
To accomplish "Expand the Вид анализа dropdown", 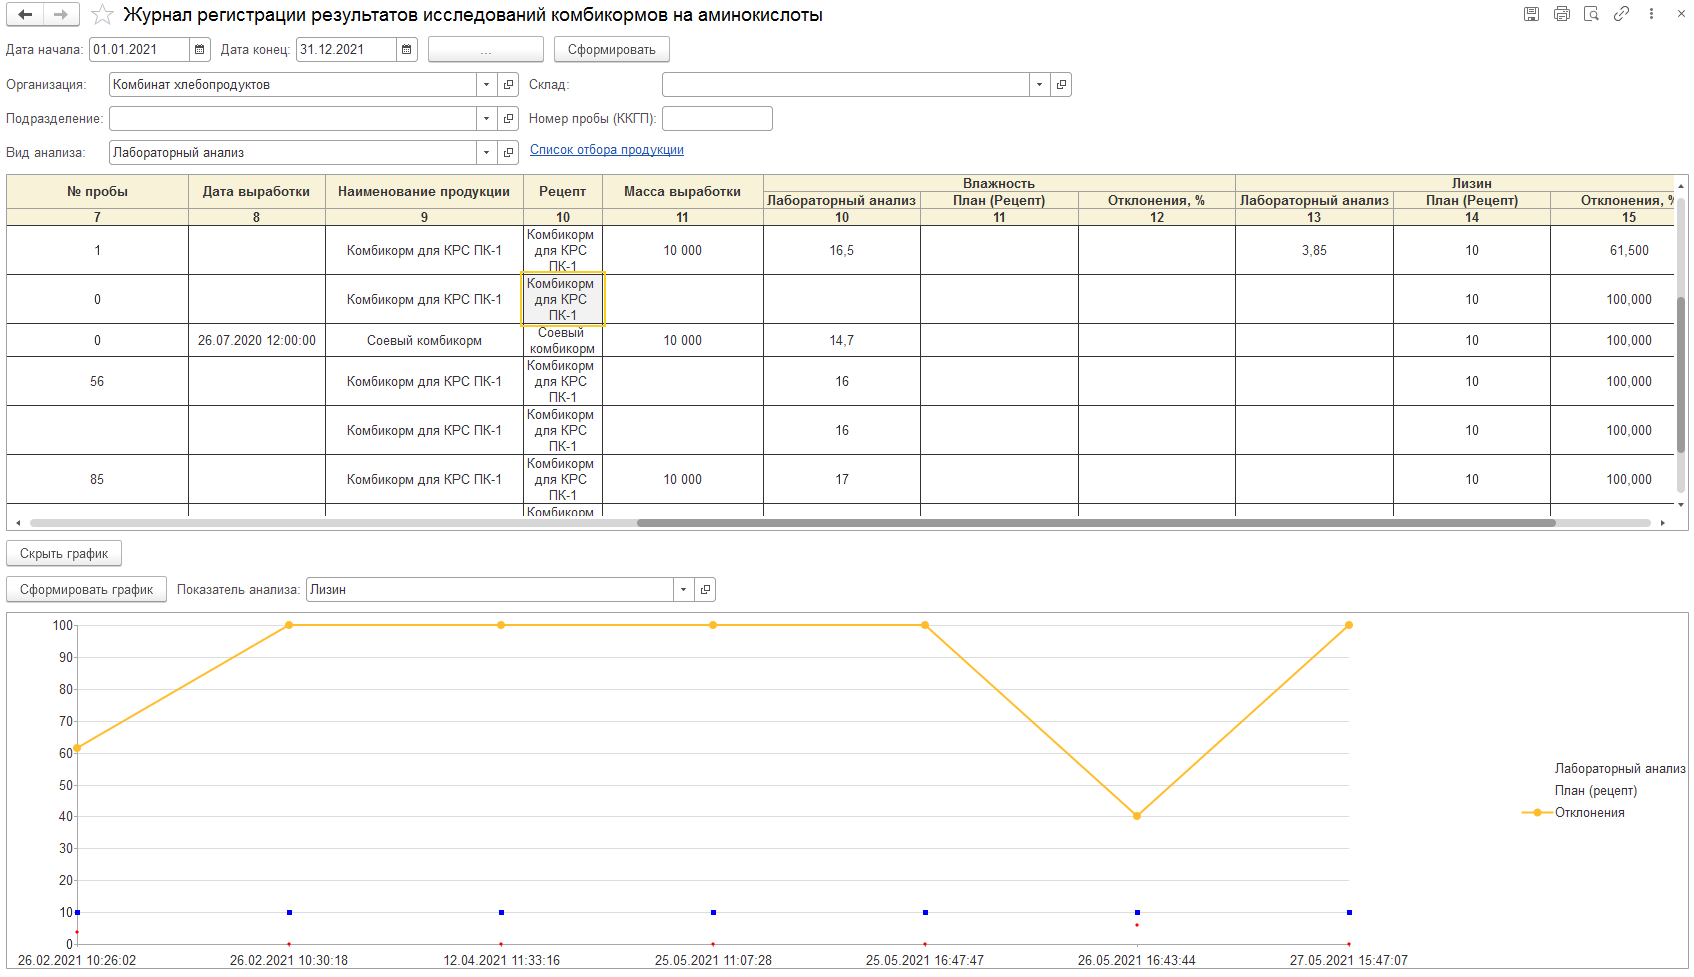I will (x=487, y=153).
